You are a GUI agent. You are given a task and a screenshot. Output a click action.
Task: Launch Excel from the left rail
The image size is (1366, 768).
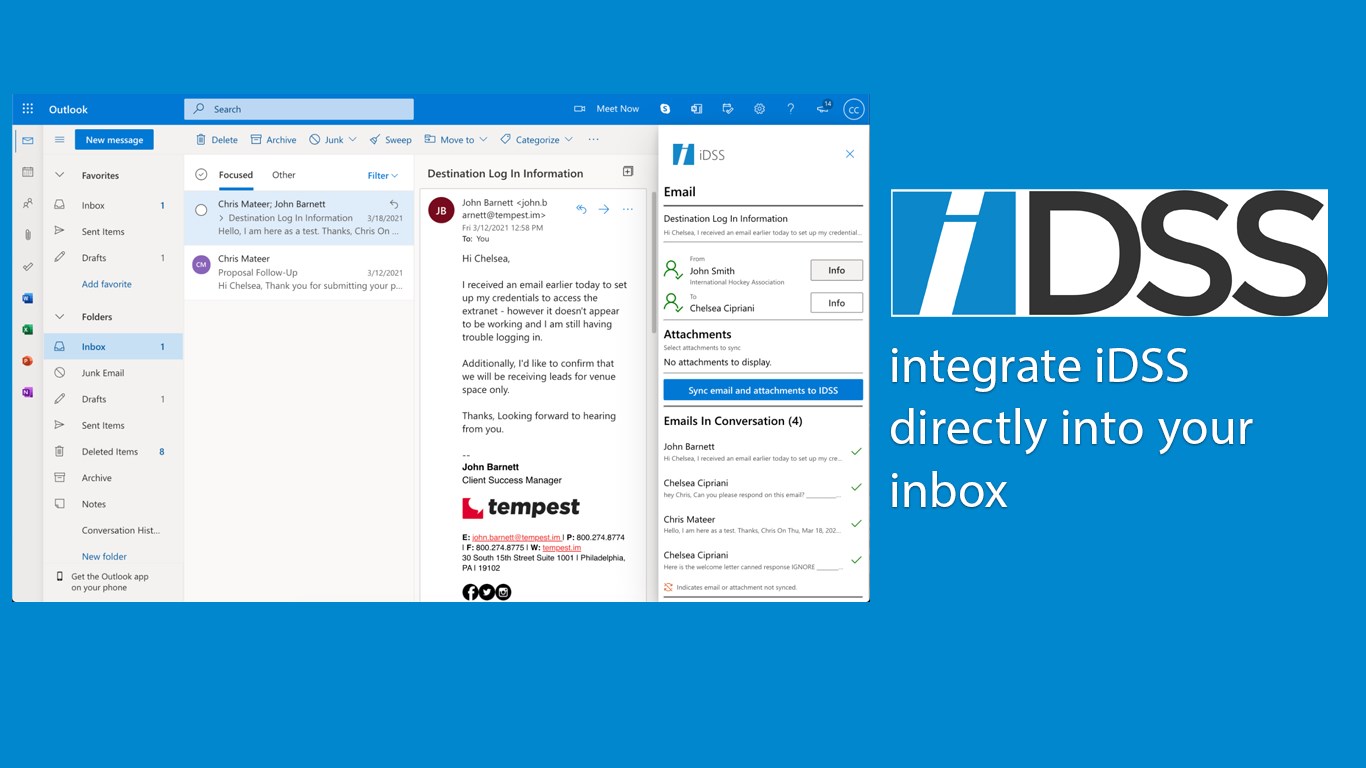point(28,329)
